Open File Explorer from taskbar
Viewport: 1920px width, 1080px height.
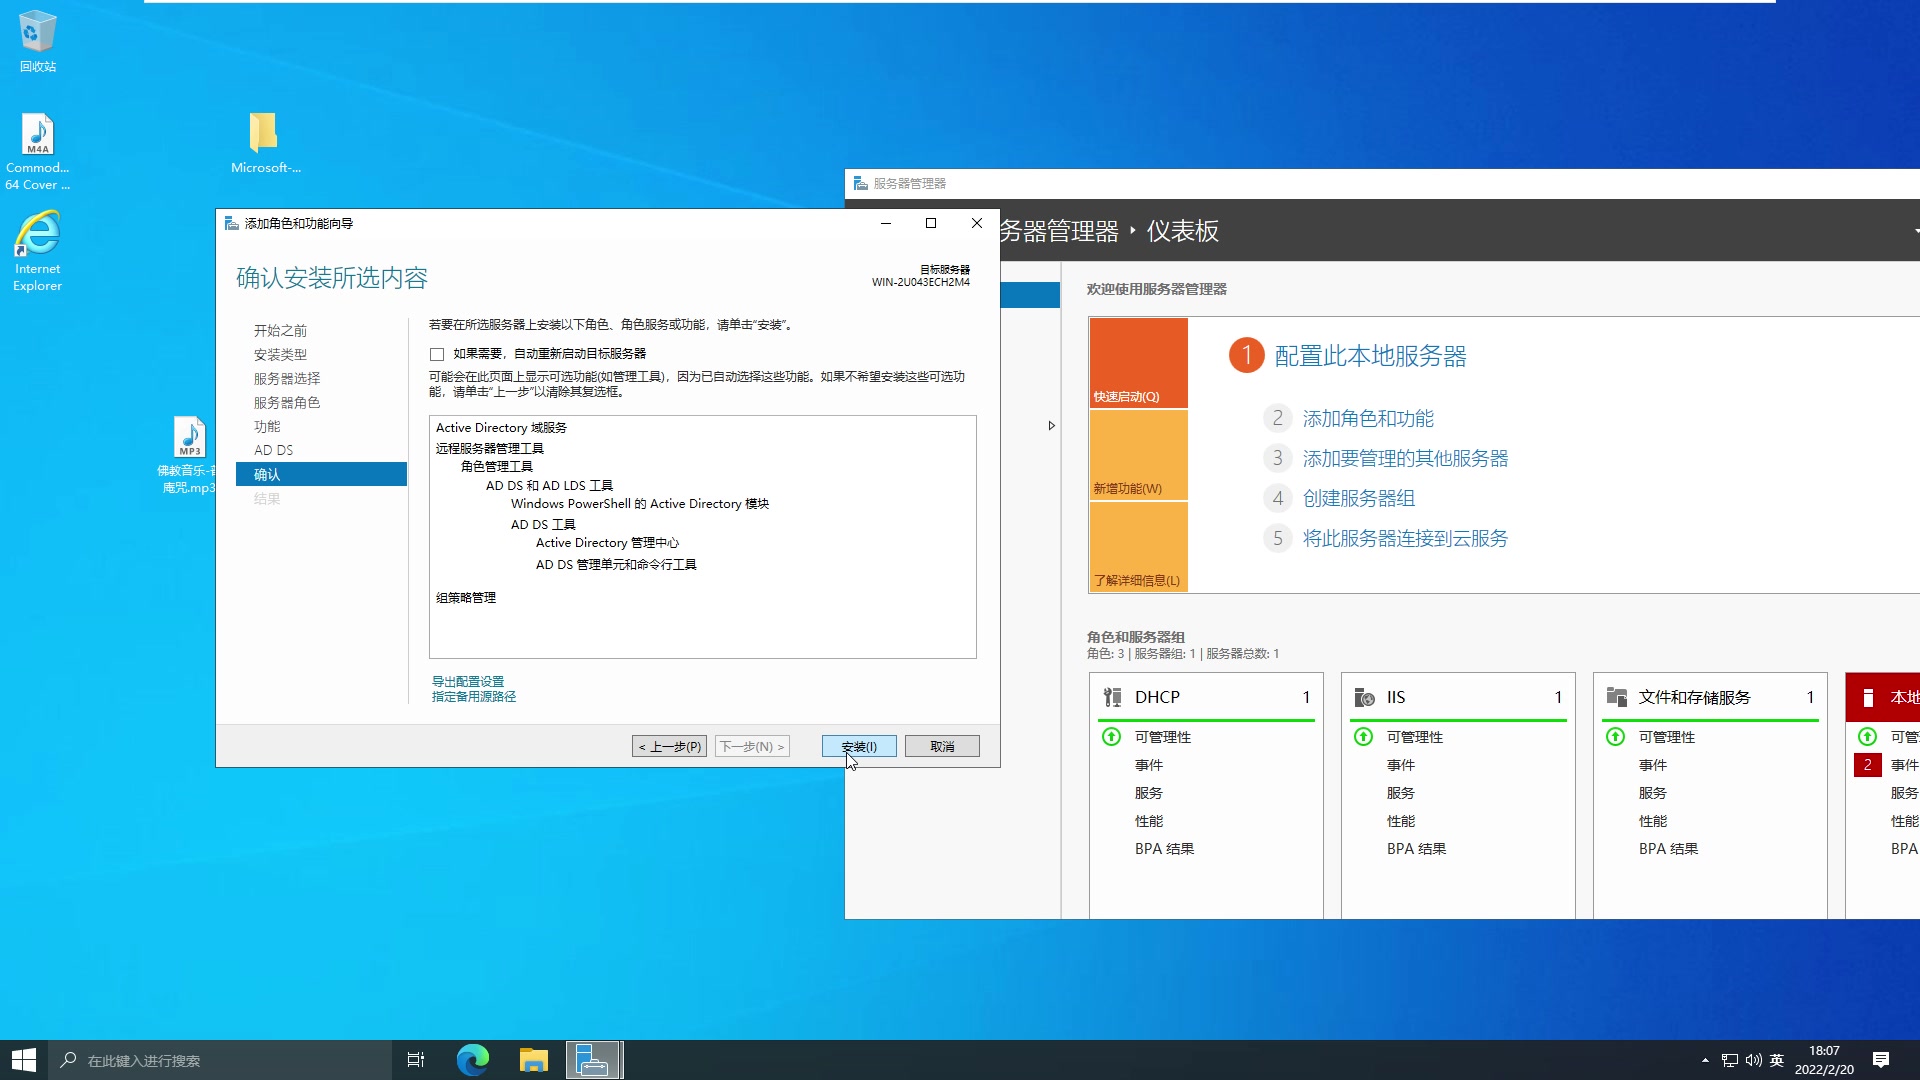click(x=534, y=1060)
